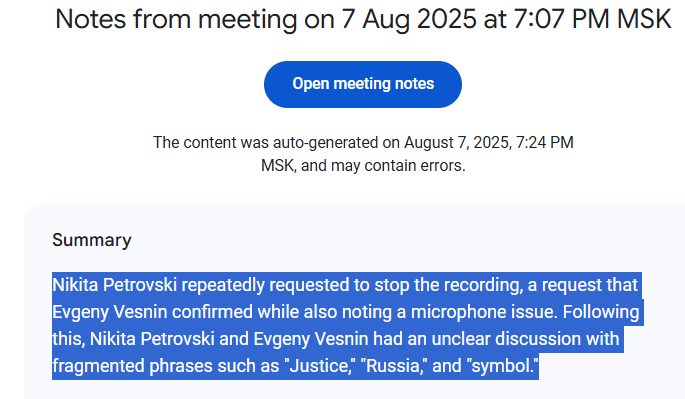
Task: Click the 'Notes from meeting' title heading
Action: 363,19
